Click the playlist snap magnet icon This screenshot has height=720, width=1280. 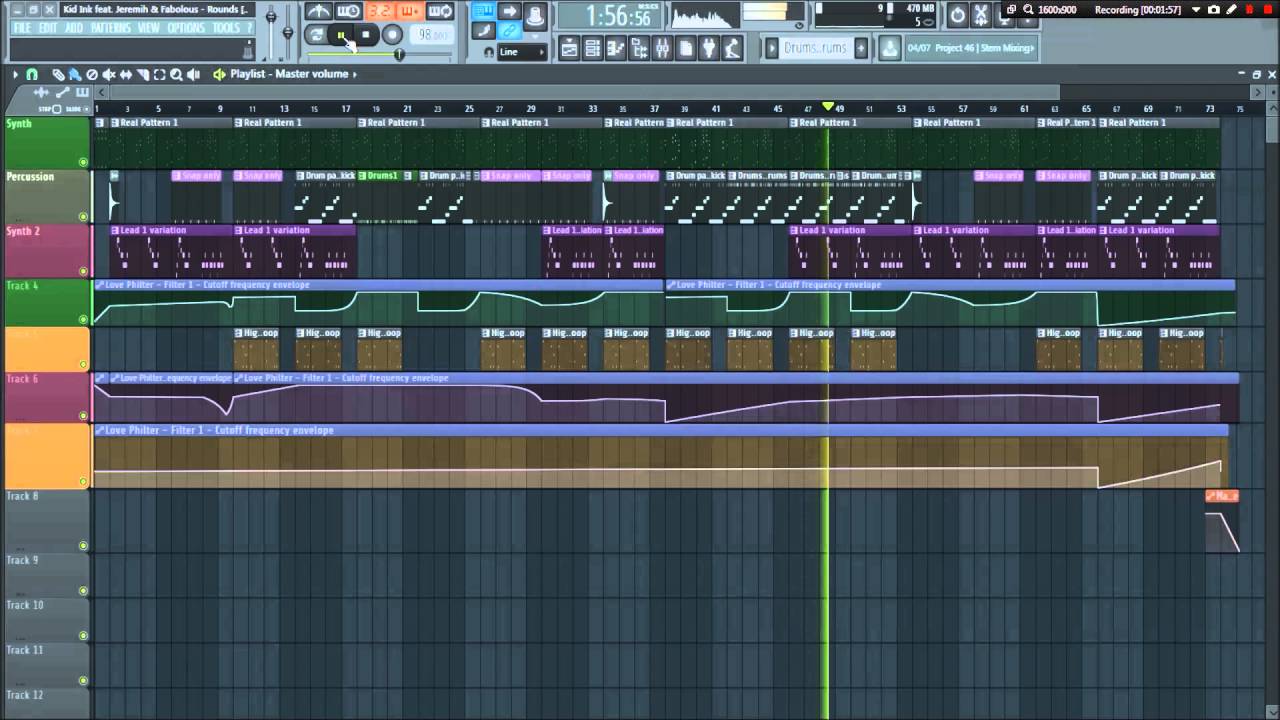[32, 74]
